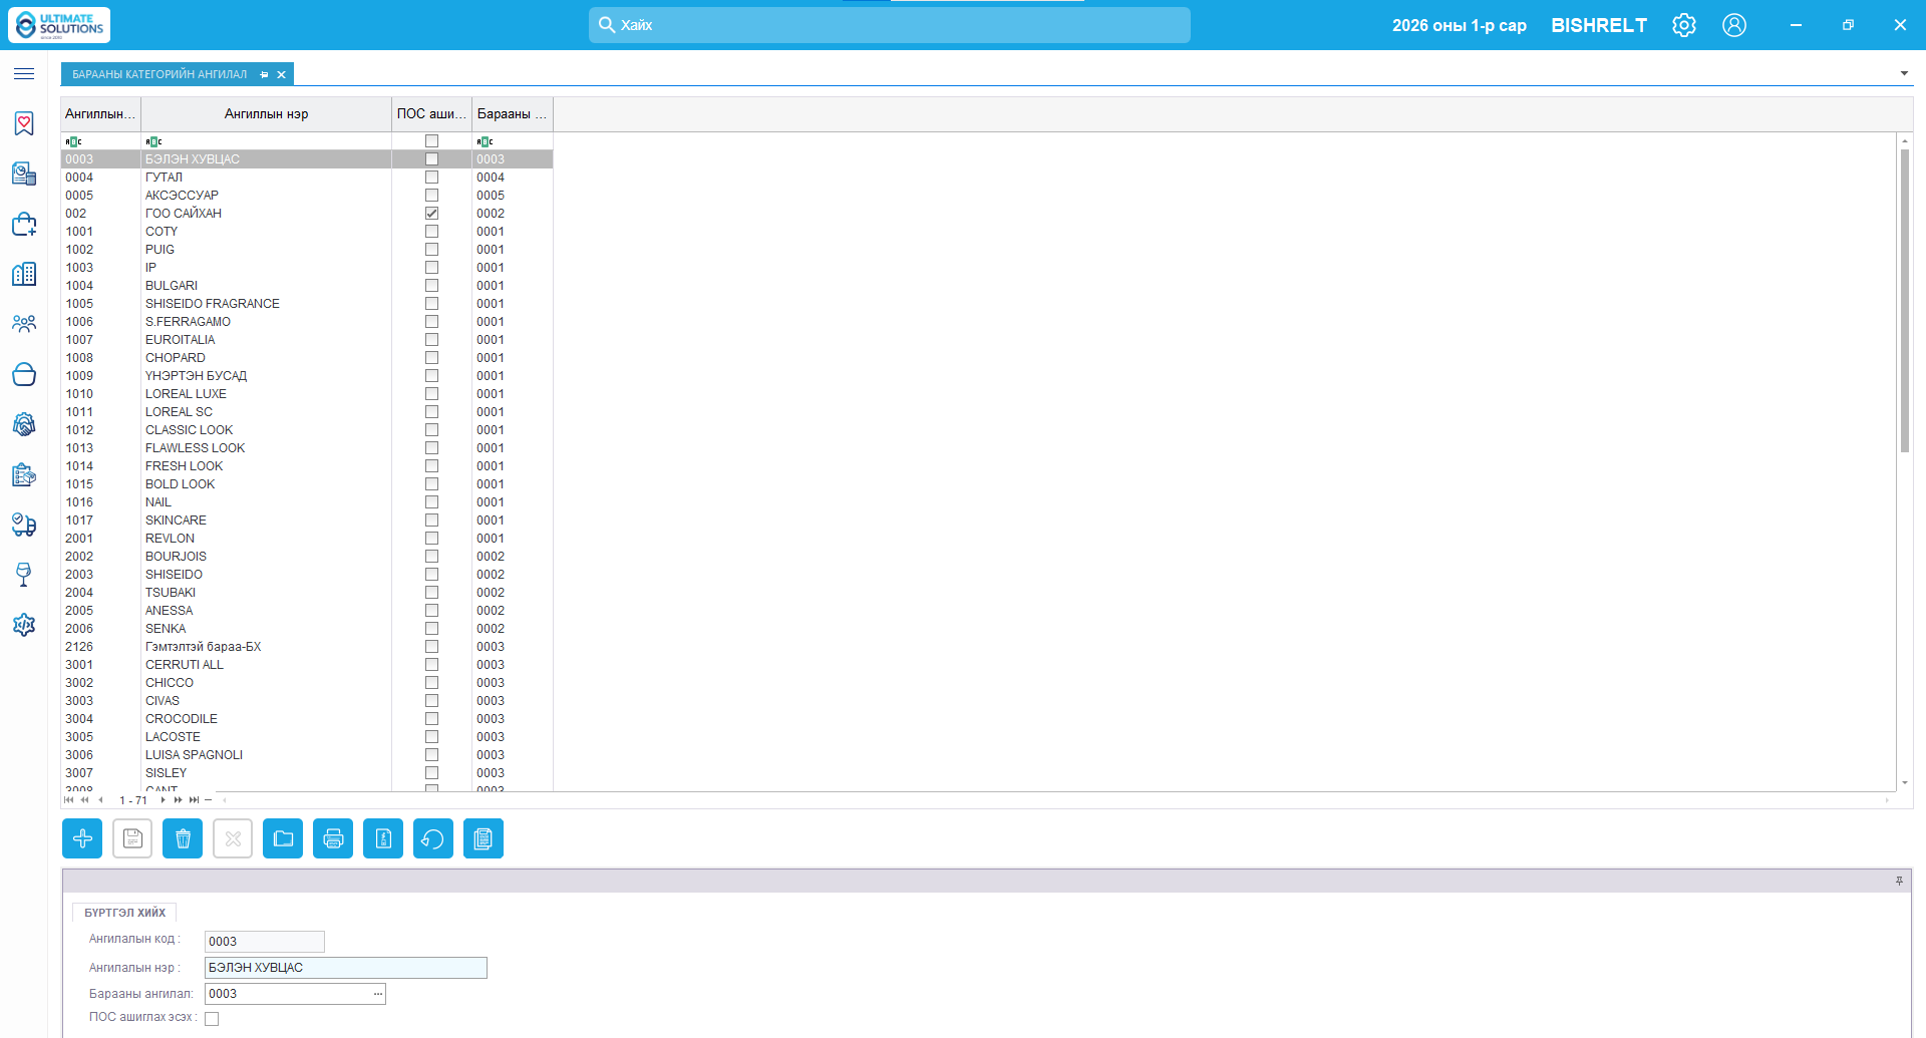The height and width of the screenshot is (1038, 1926).
Task: Select the БАРААНЫ КАТЕГОРИЙН АНГИЛАЛ tab
Action: pyautogui.click(x=160, y=74)
